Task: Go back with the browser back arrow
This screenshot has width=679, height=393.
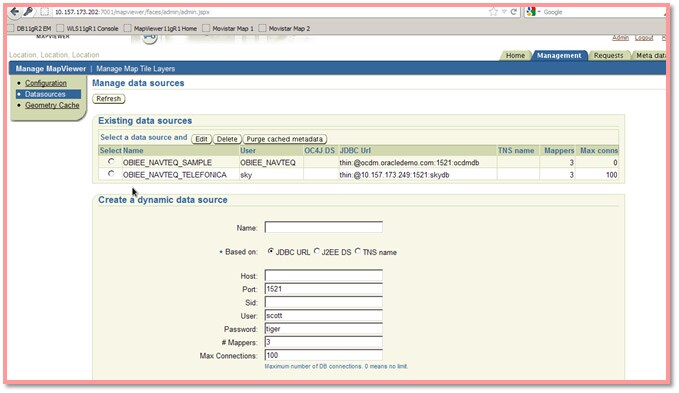Action: tap(14, 12)
